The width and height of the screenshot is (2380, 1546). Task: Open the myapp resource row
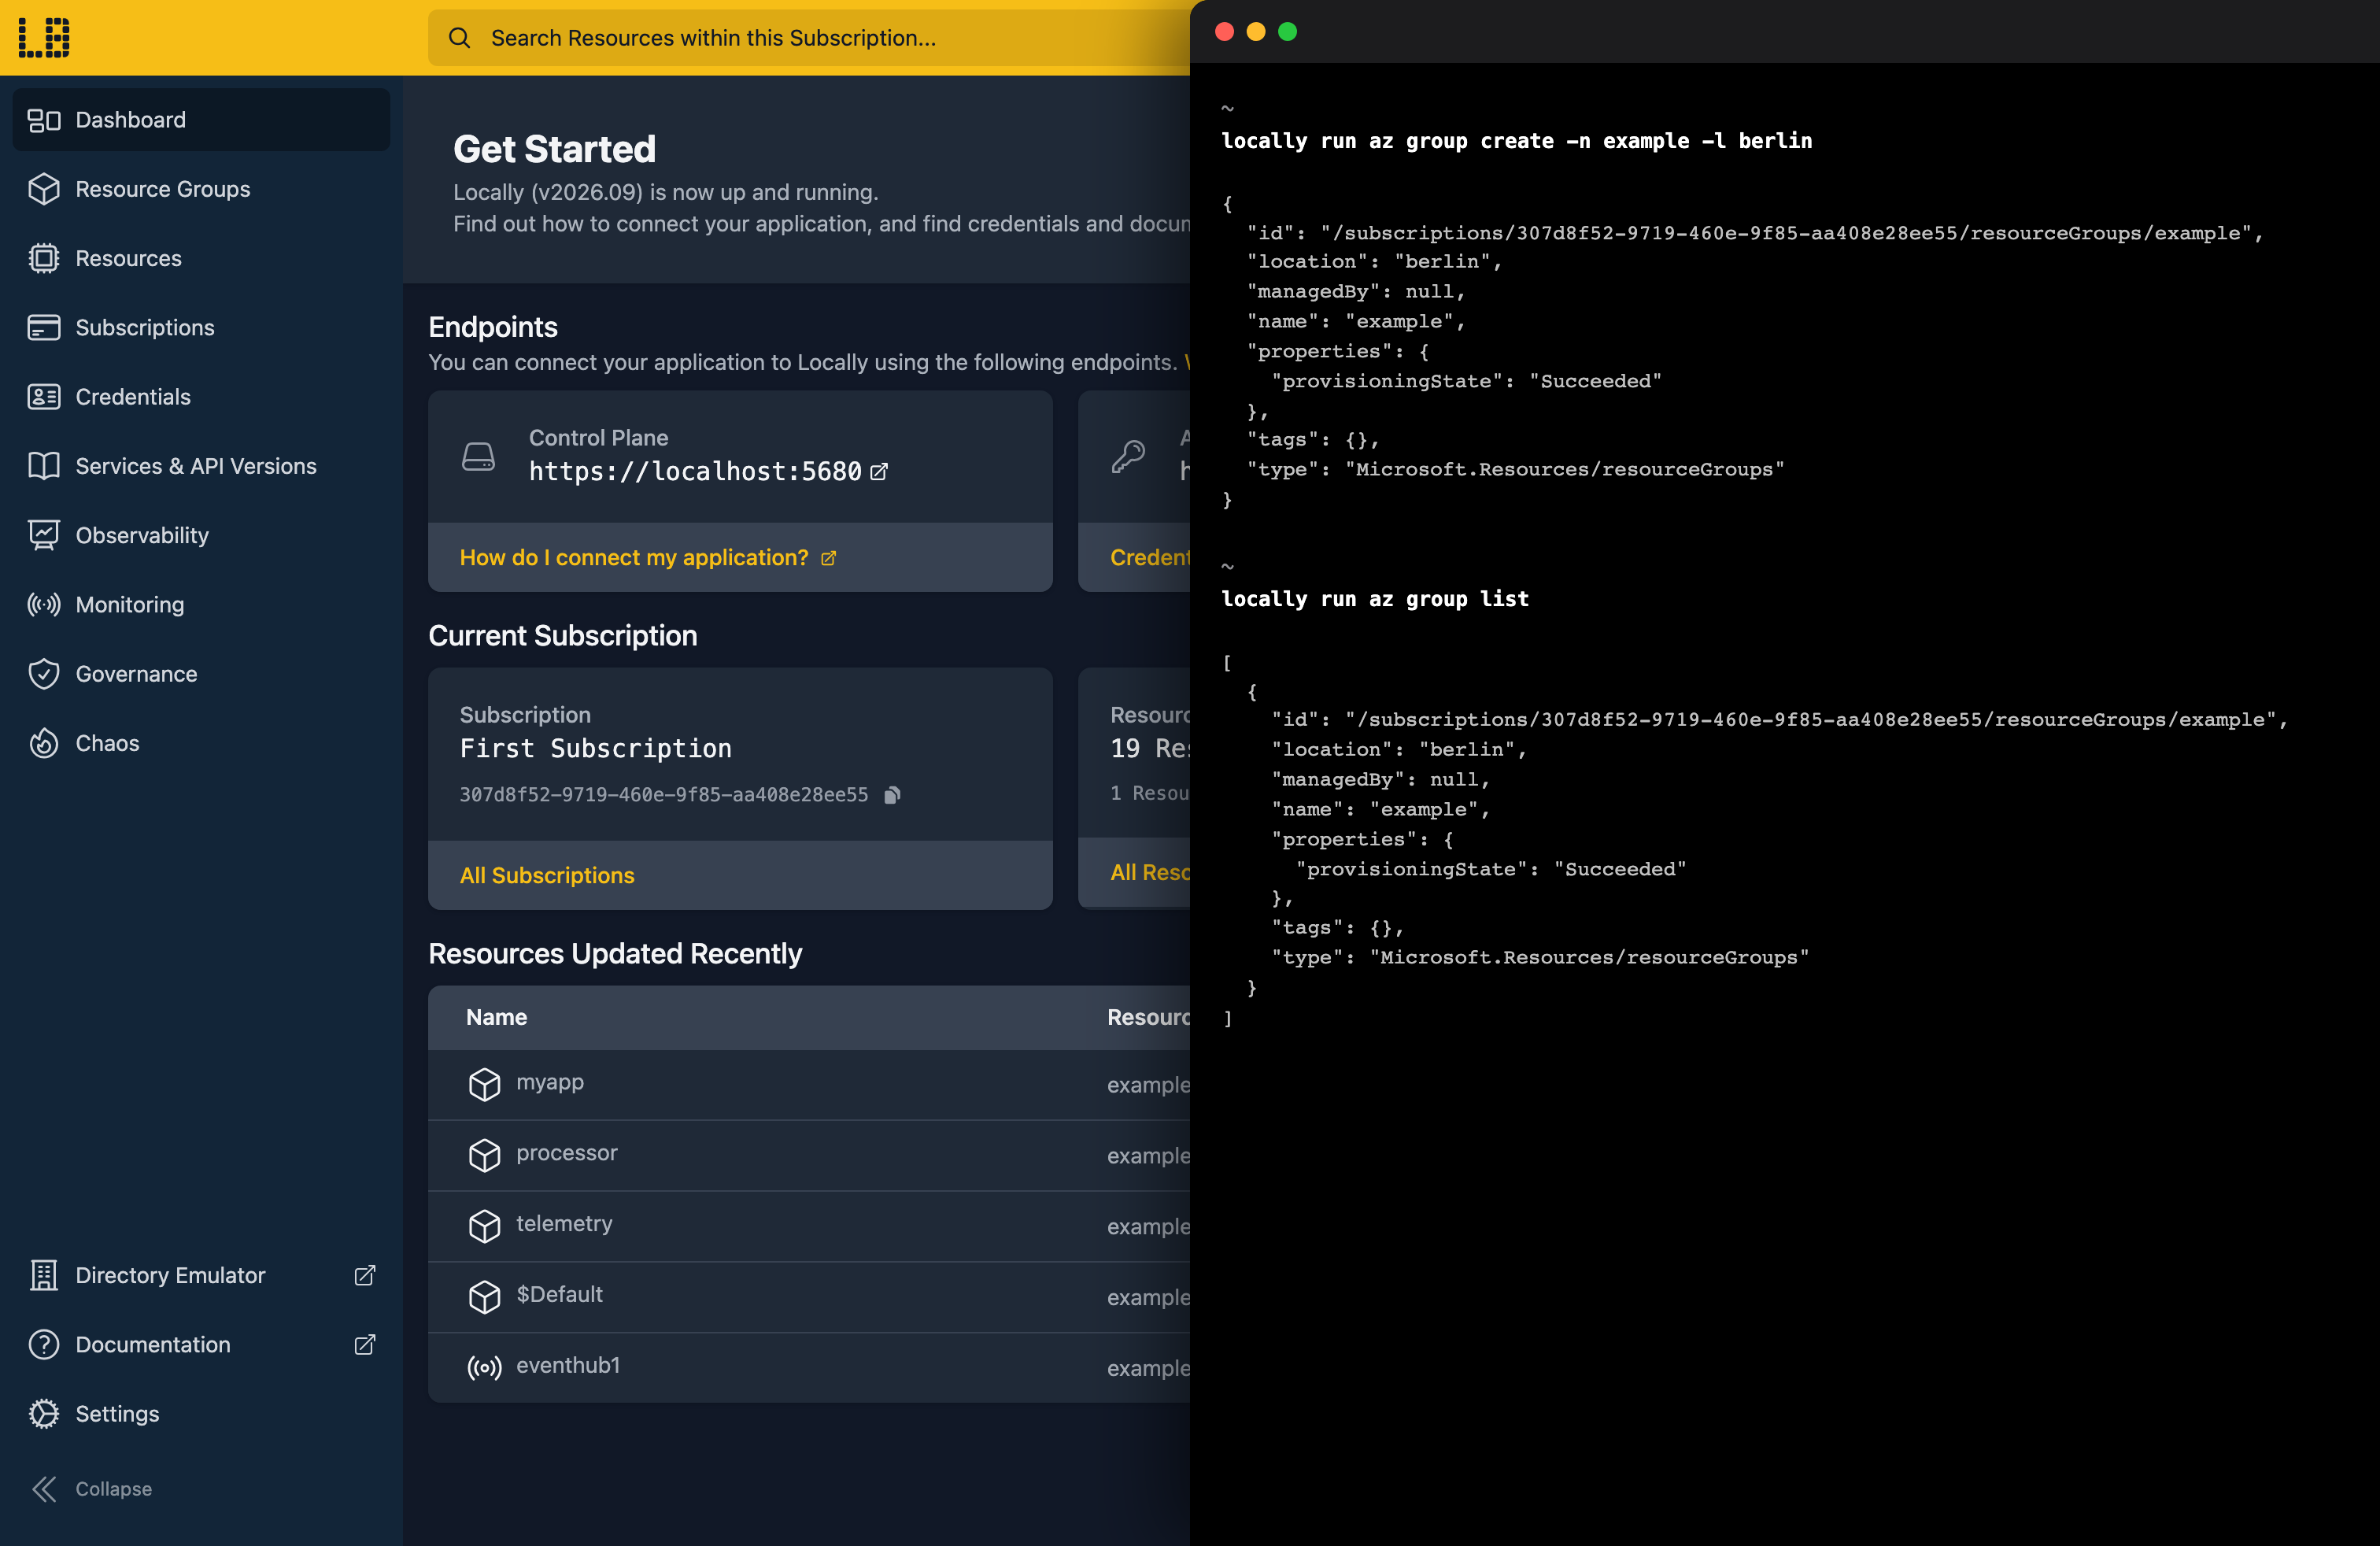tap(809, 1085)
